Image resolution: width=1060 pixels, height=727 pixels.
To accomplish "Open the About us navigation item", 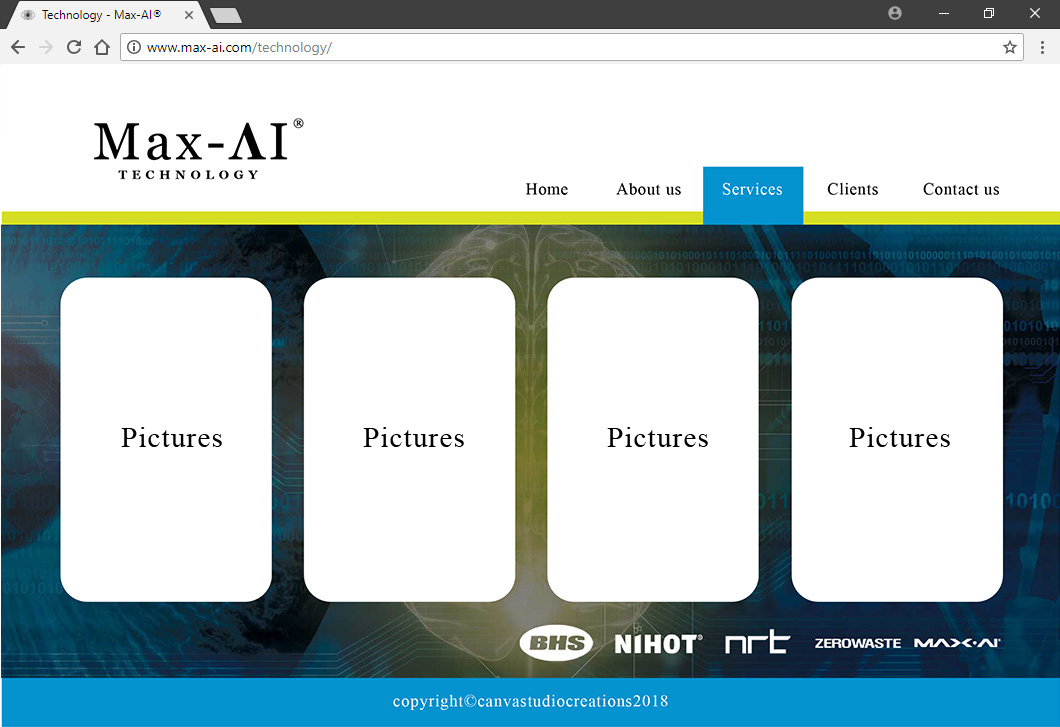I will [648, 189].
